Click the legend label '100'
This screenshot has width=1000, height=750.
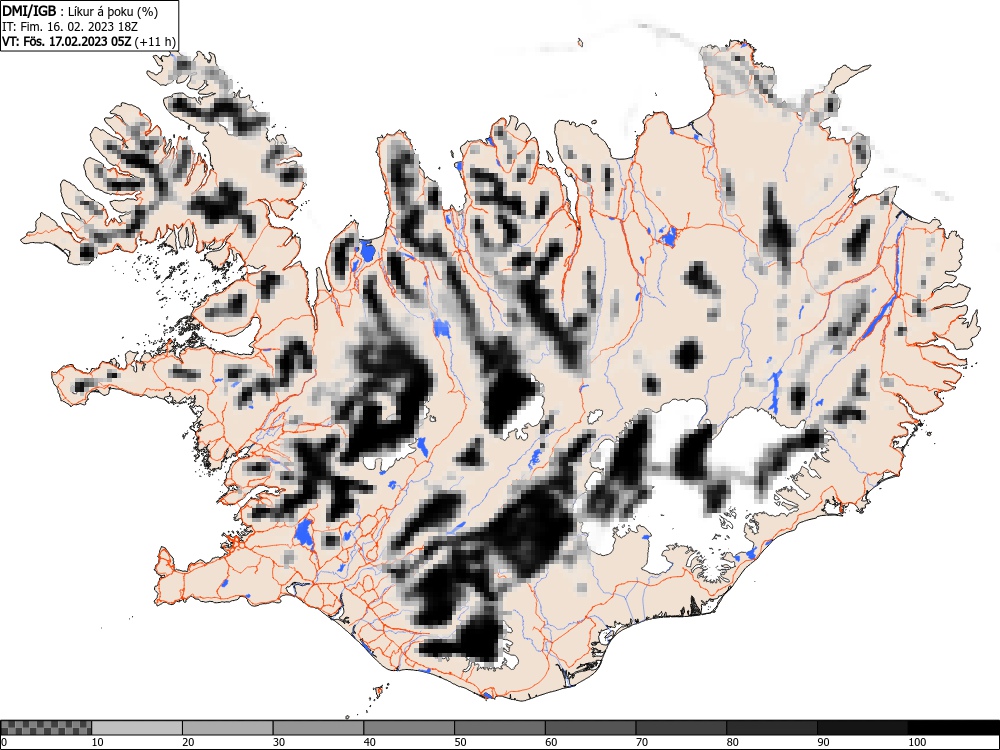[916, 742]
